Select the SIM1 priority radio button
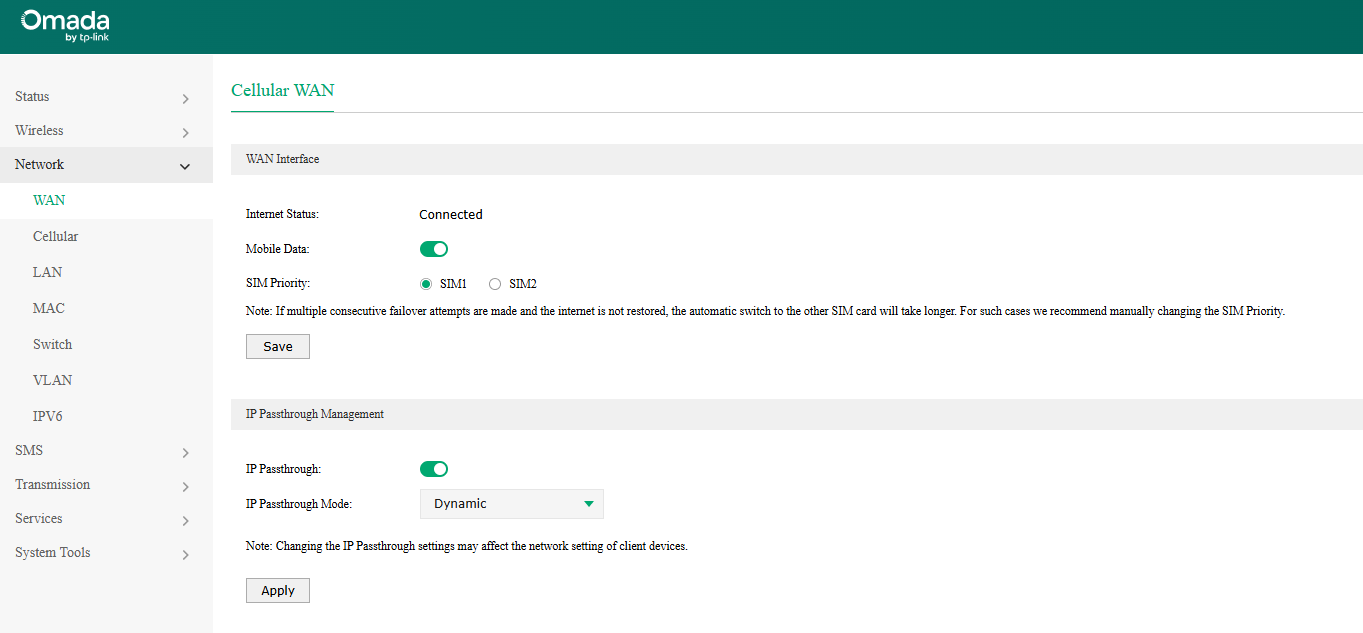This screenshot has height=633, width=1363. [x=425, y=283]
